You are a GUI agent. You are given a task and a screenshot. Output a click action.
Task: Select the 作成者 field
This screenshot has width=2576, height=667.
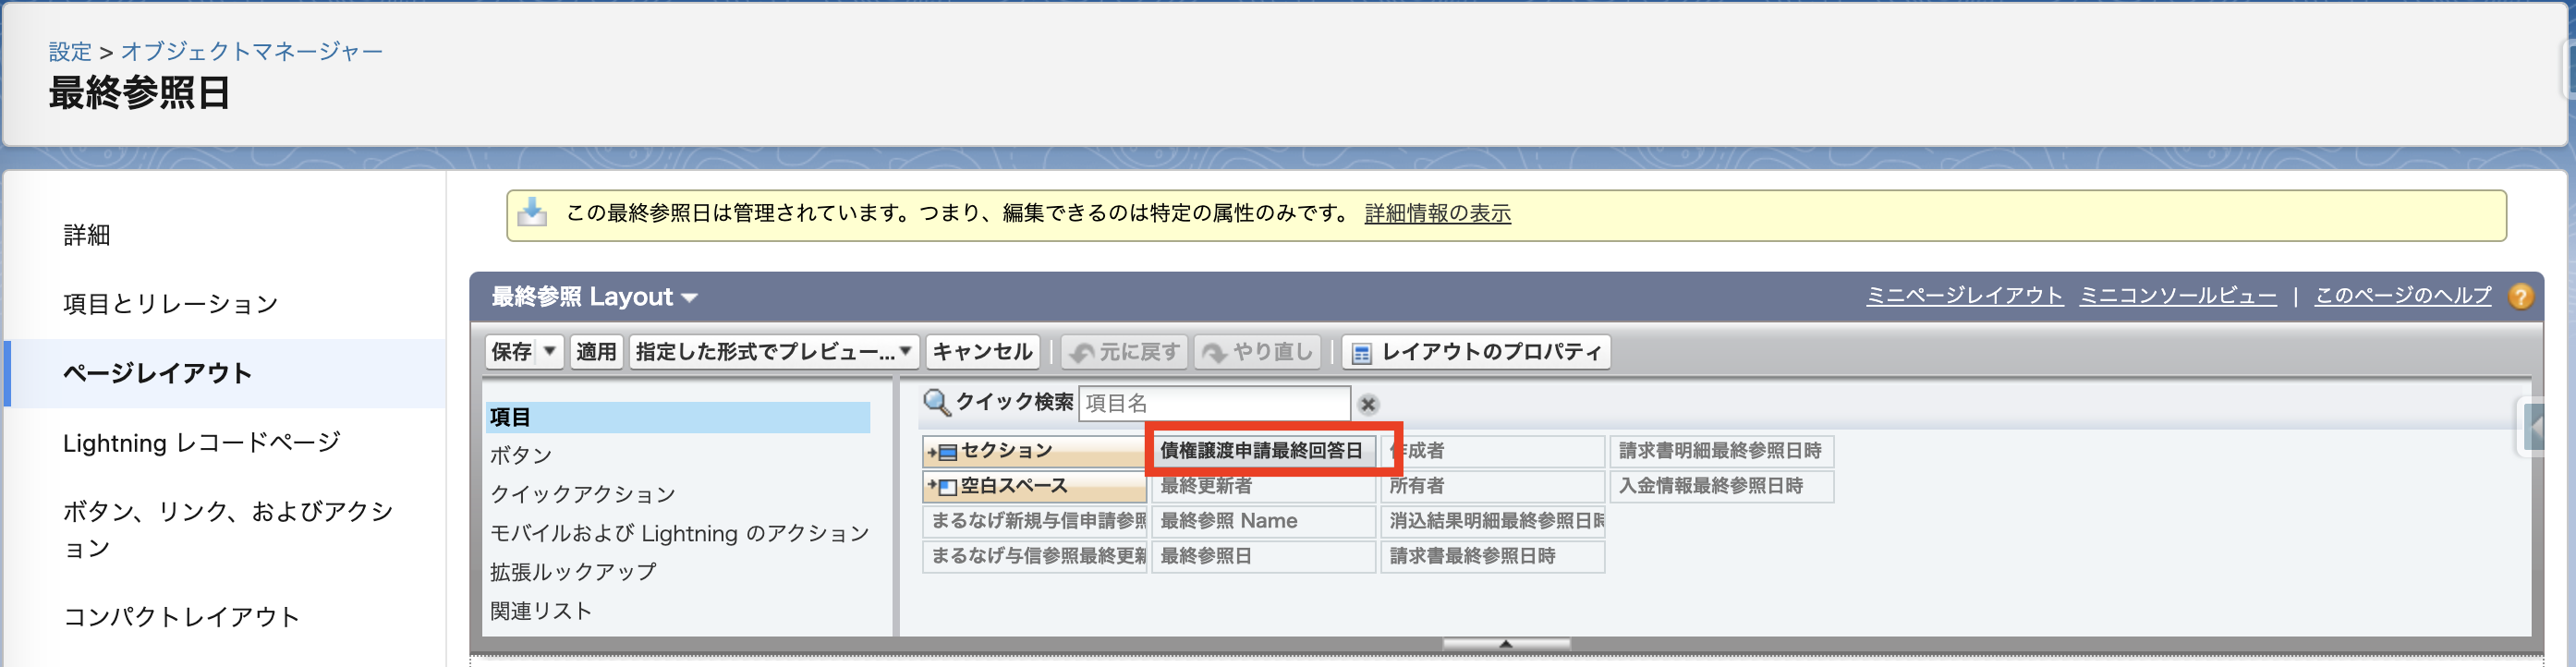click(1493, 451)
